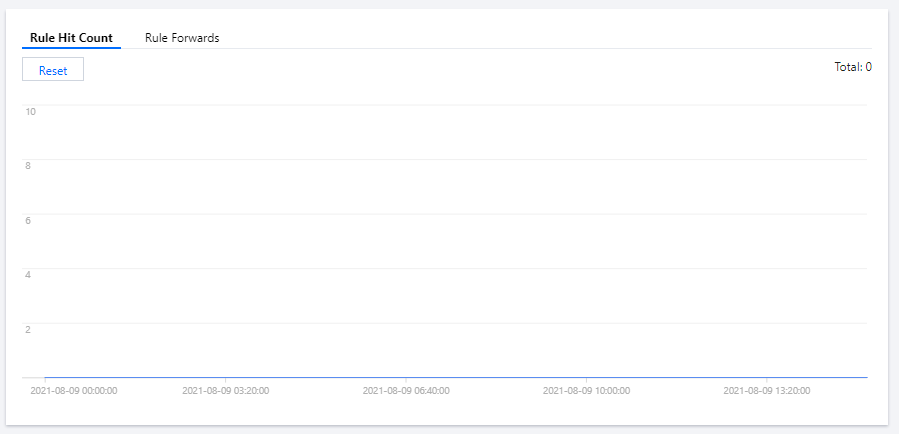Open the Rule Forwards tab
The image size is (899, 434).
[x=182, y=38]
